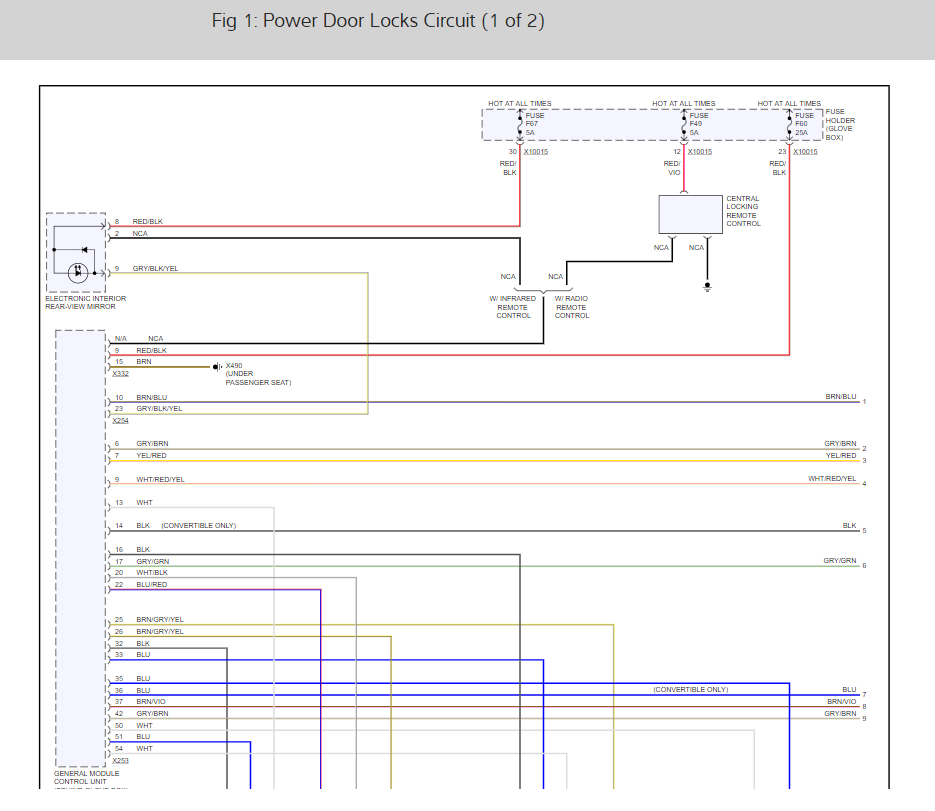
Task: Select the FUSE HOLDER (GLOVE BOX) label
Action: tap(840, 124)
